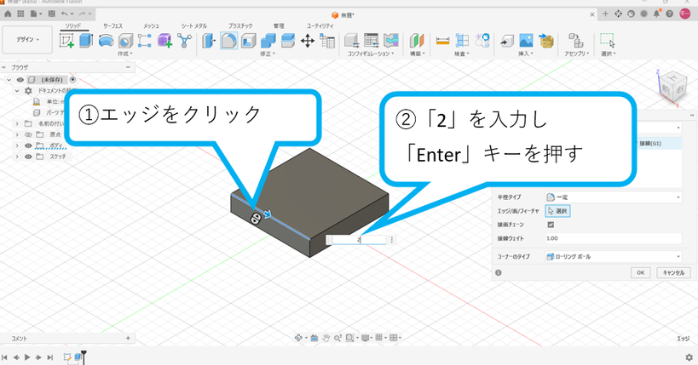Screen dimensions: 698x365
Task: Open the Data Panel grid icon
Action: click(x=20, y=14)
